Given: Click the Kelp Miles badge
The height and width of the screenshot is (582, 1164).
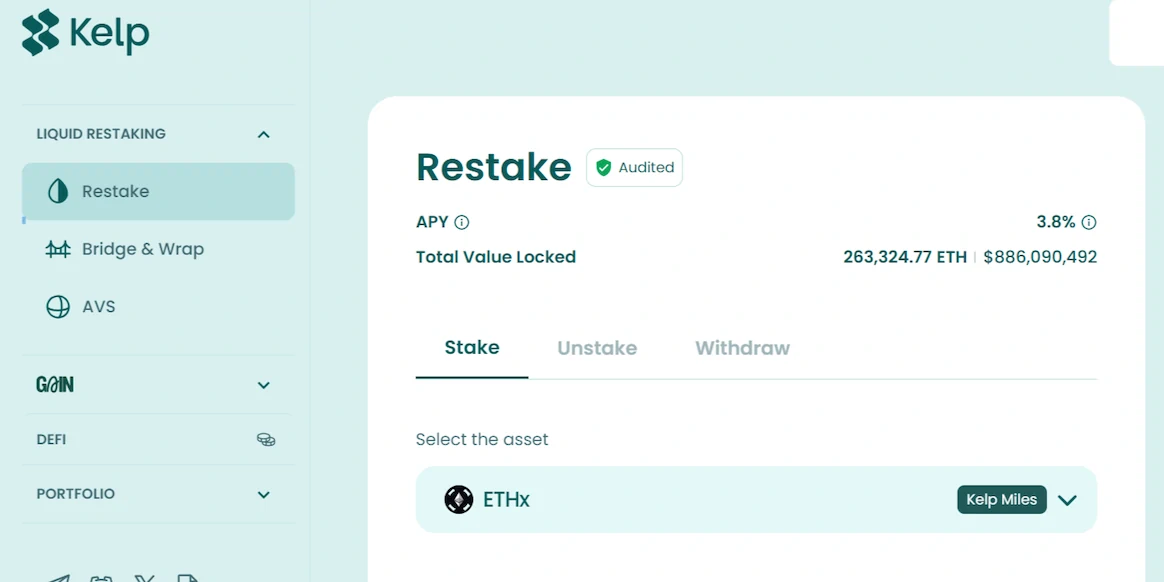Looking at the screenshot, I should 1001,499.
